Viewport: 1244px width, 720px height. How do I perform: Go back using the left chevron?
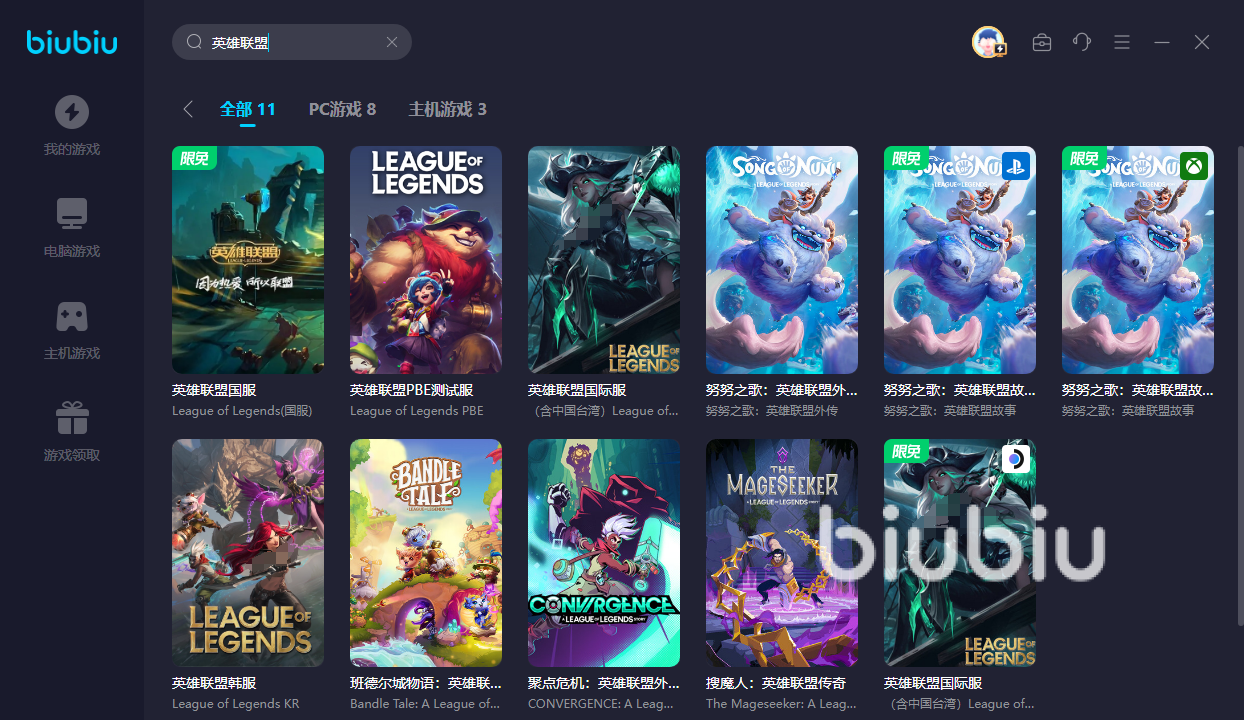187,109
